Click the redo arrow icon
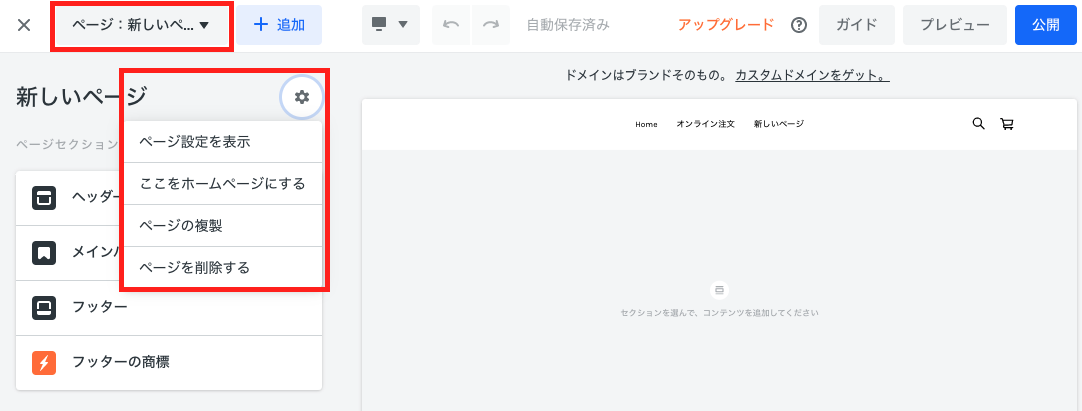The height and width of the screenshot is (411, 1082). click(x=491, y=26)
